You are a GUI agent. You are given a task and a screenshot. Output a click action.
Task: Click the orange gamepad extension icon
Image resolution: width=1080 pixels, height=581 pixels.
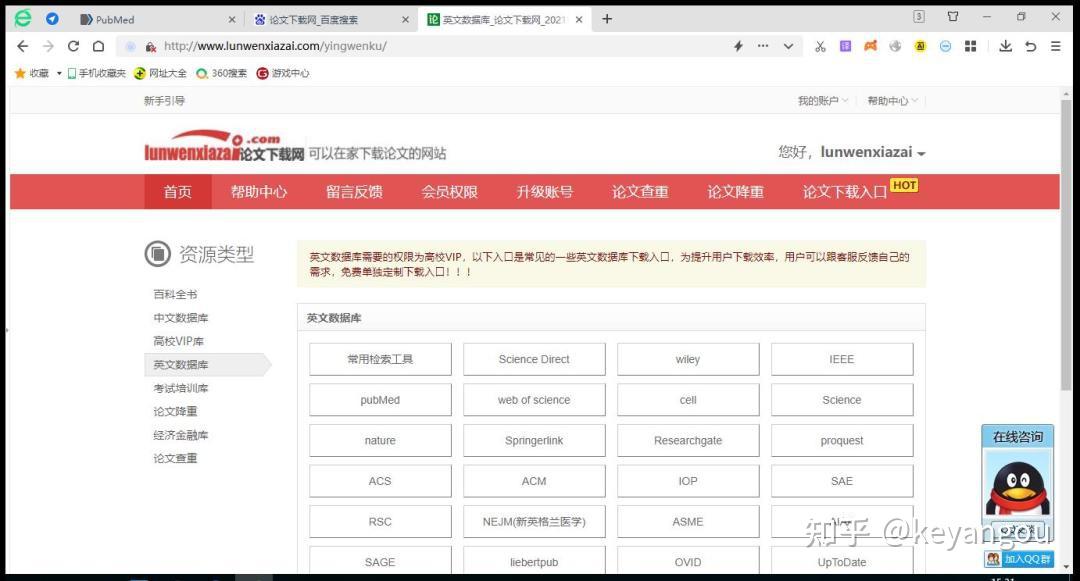pyautogui.click(x=871, y=46)
